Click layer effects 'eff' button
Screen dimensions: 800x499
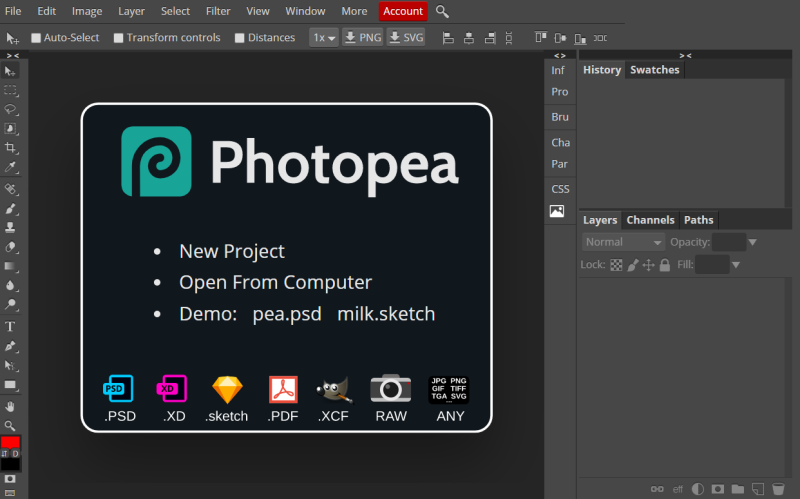pos(678,489)
